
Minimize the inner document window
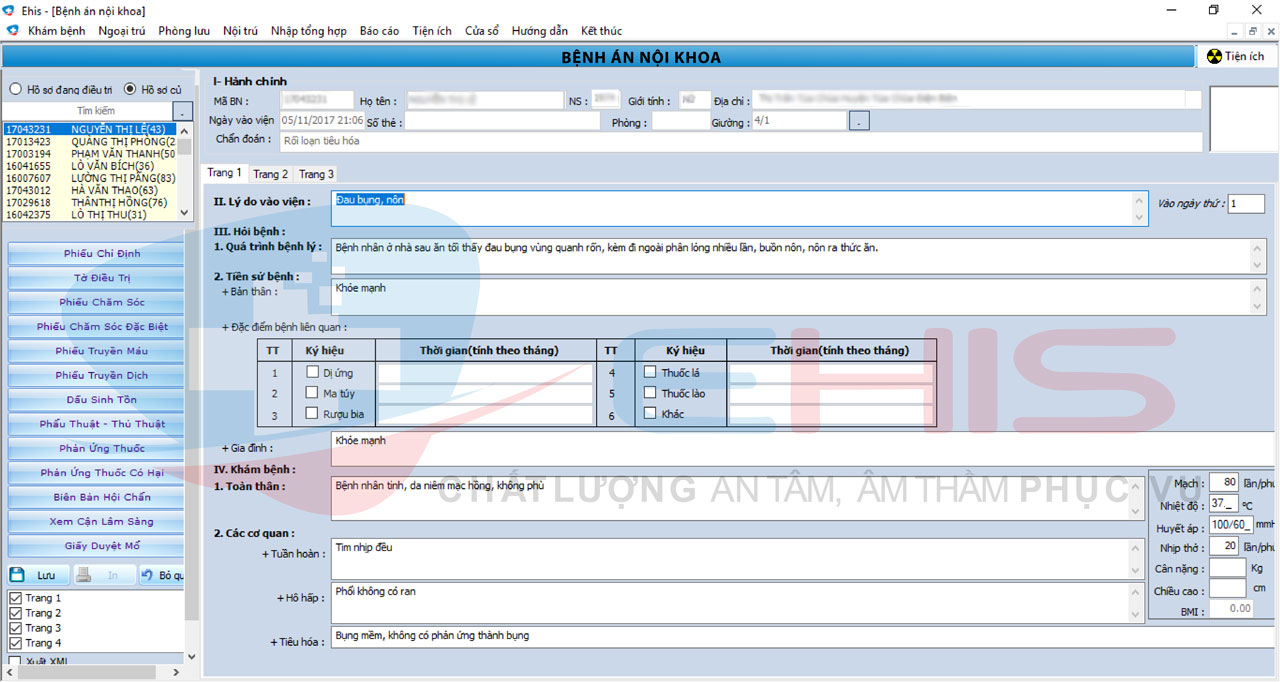tap(1235, 31)
